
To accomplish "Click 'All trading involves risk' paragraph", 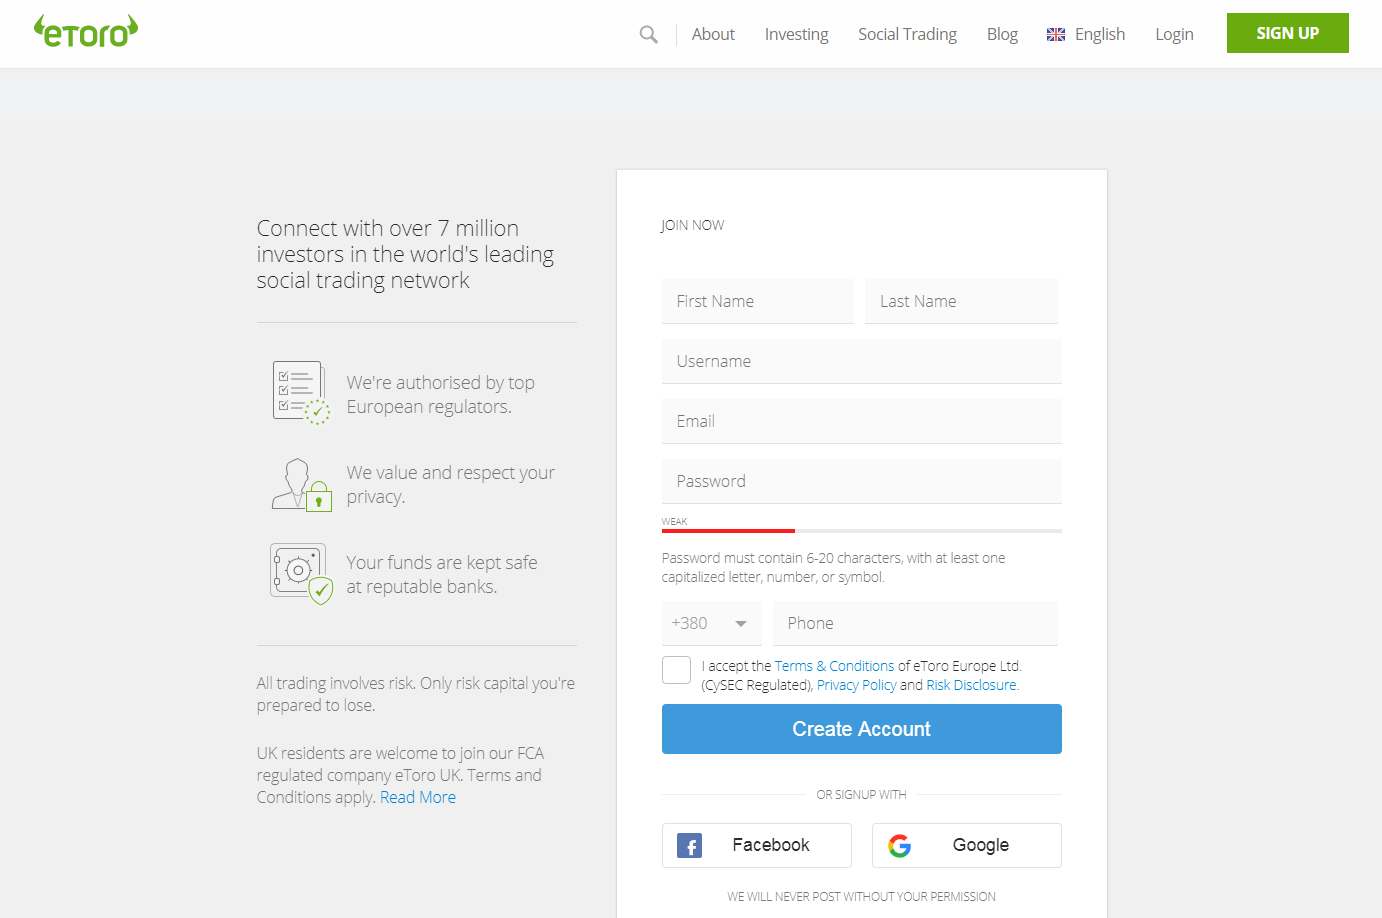I will 416,694.
